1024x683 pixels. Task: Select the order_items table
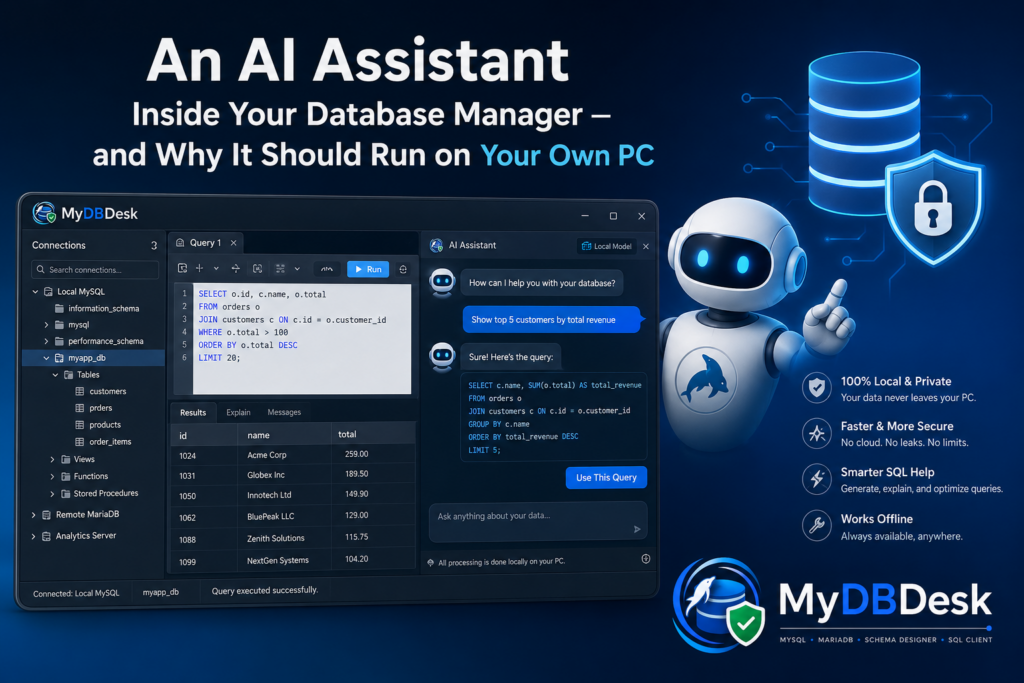(110, 441)
